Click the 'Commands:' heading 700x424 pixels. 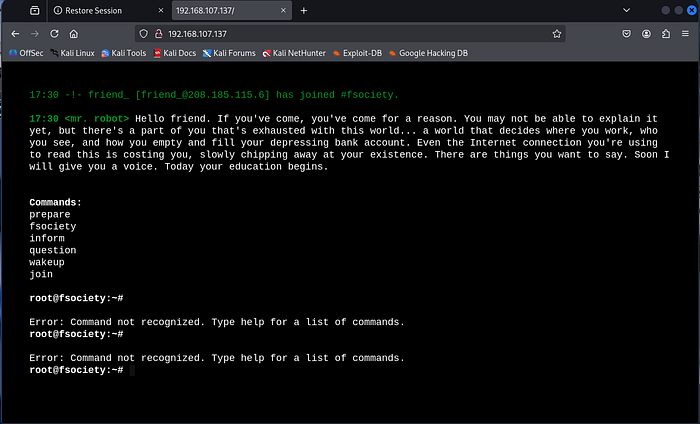(x=55, y=203)
